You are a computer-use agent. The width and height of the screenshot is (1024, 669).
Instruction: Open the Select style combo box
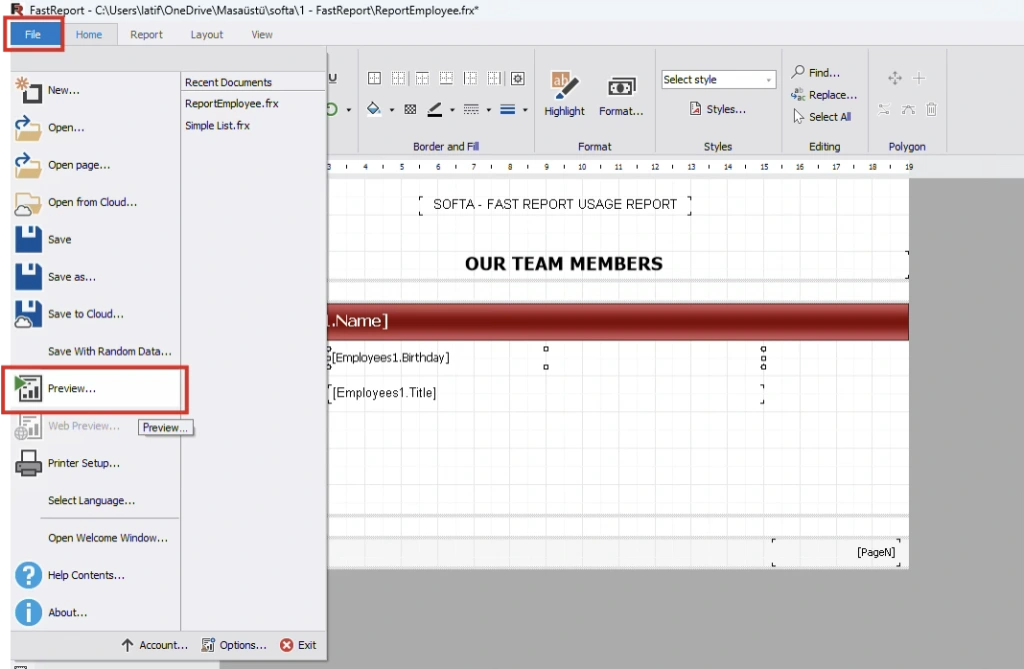[717, 78]
